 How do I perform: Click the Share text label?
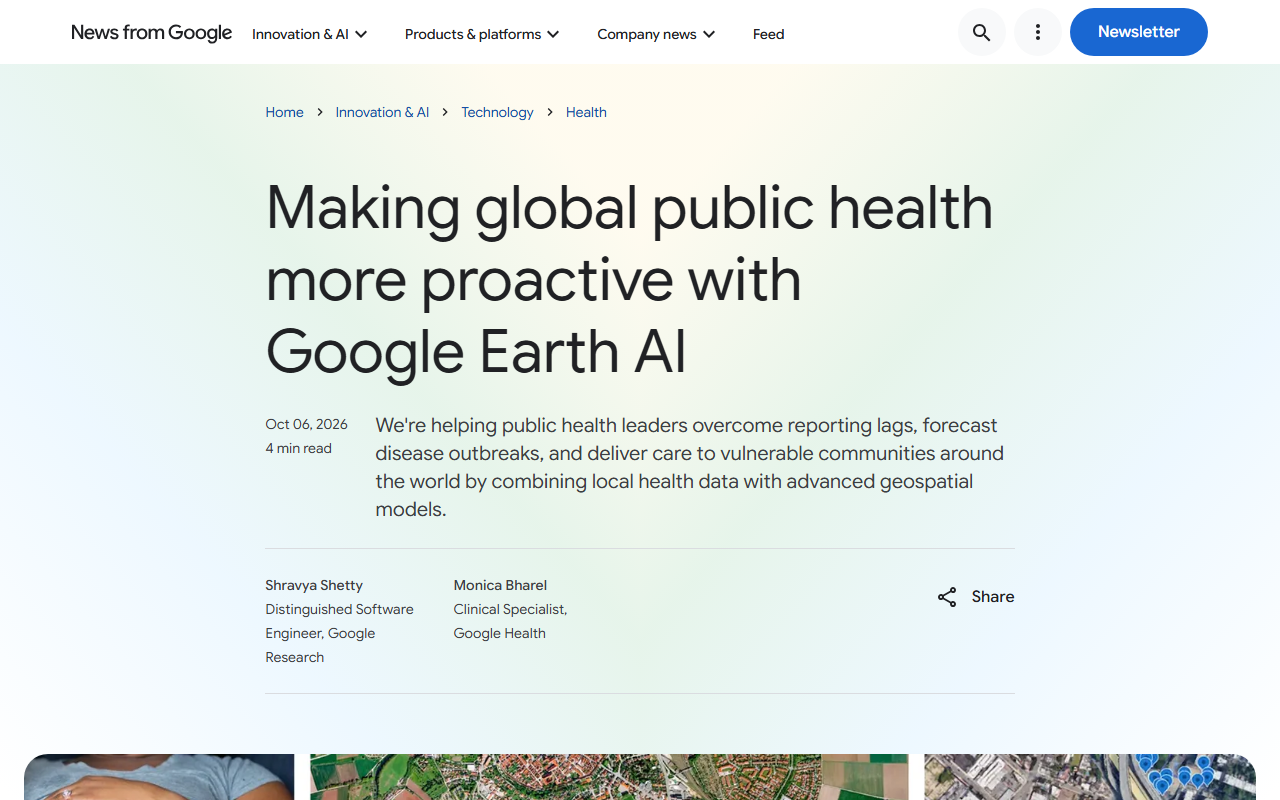tap(993, 597)
